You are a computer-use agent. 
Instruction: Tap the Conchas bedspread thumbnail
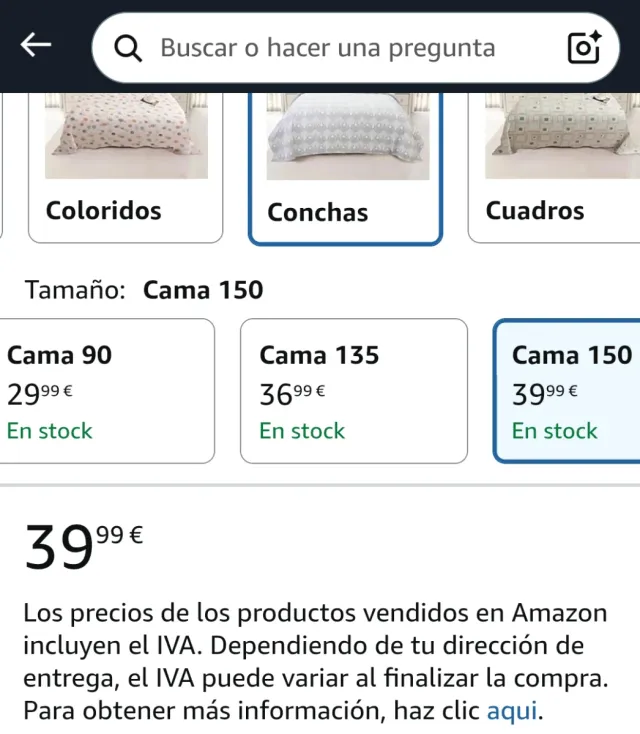345,137
